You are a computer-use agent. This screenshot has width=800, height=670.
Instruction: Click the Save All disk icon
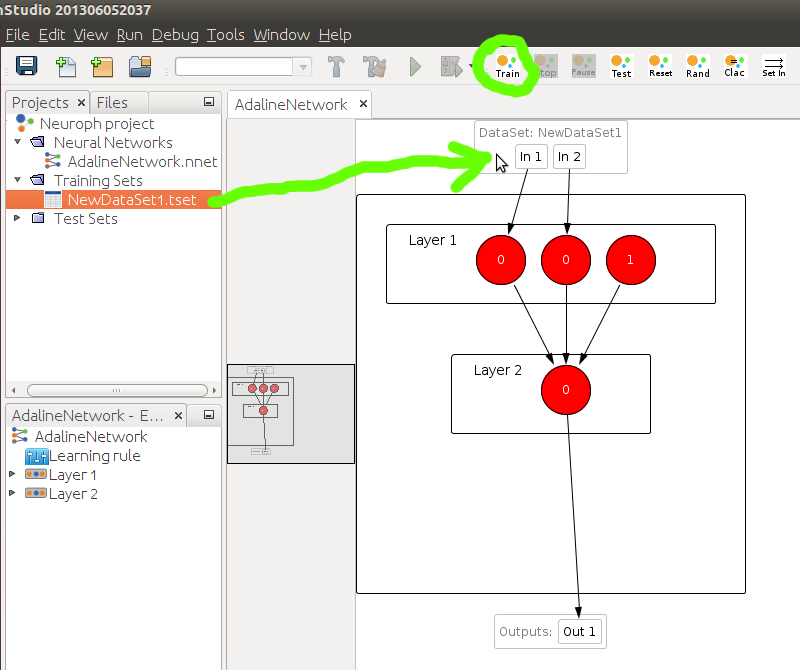(27, 67)
